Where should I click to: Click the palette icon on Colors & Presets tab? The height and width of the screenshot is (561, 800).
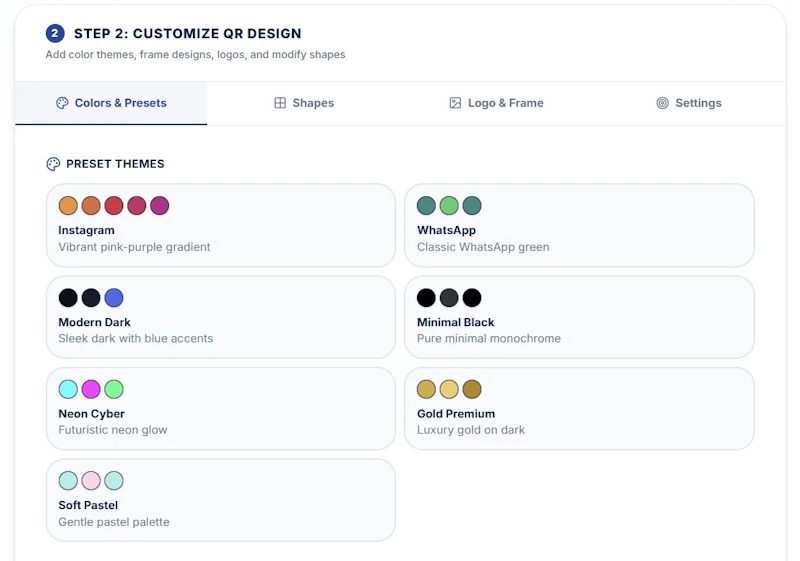(62, 103)
